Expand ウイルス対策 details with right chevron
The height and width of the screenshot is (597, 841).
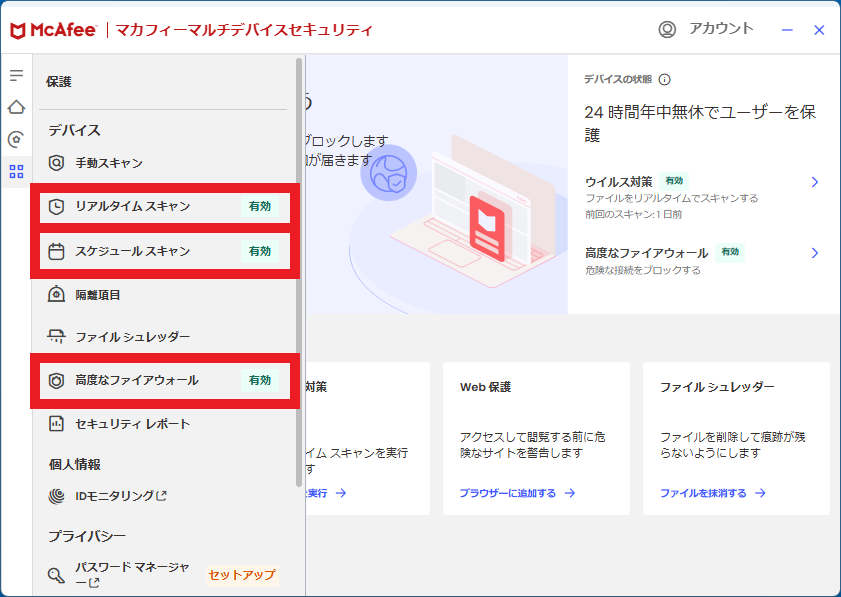pos(815,182)
